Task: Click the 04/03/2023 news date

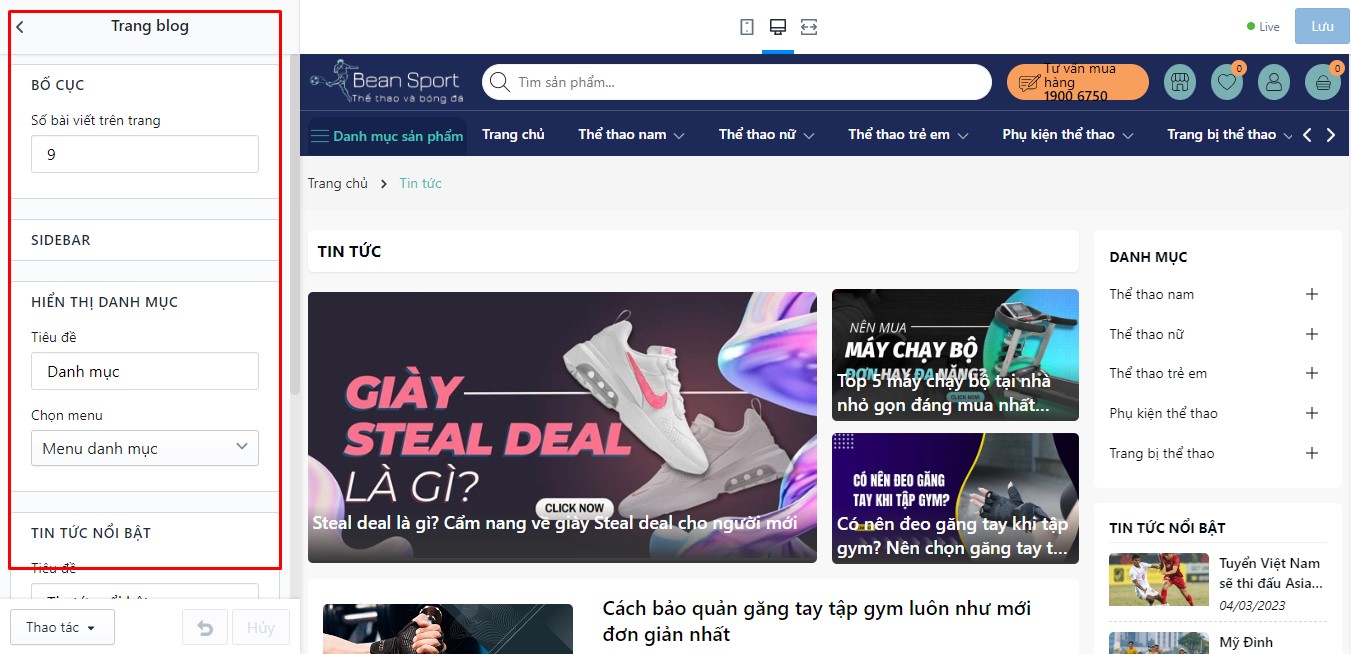Action: point(1252,605)
